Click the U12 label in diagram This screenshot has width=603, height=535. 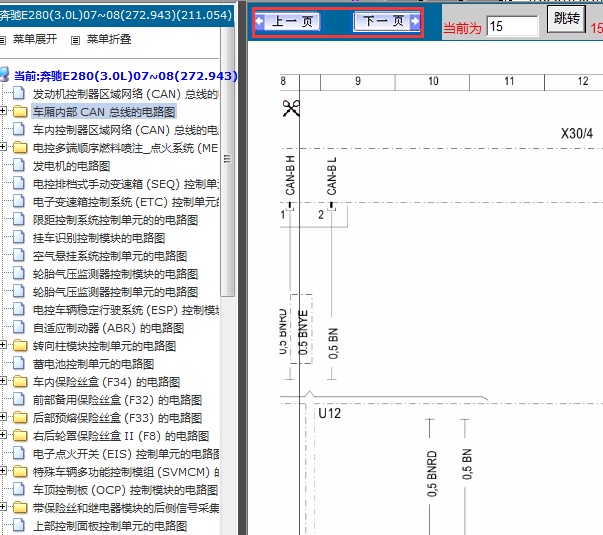pyautogui.click(x=330, y=413)
